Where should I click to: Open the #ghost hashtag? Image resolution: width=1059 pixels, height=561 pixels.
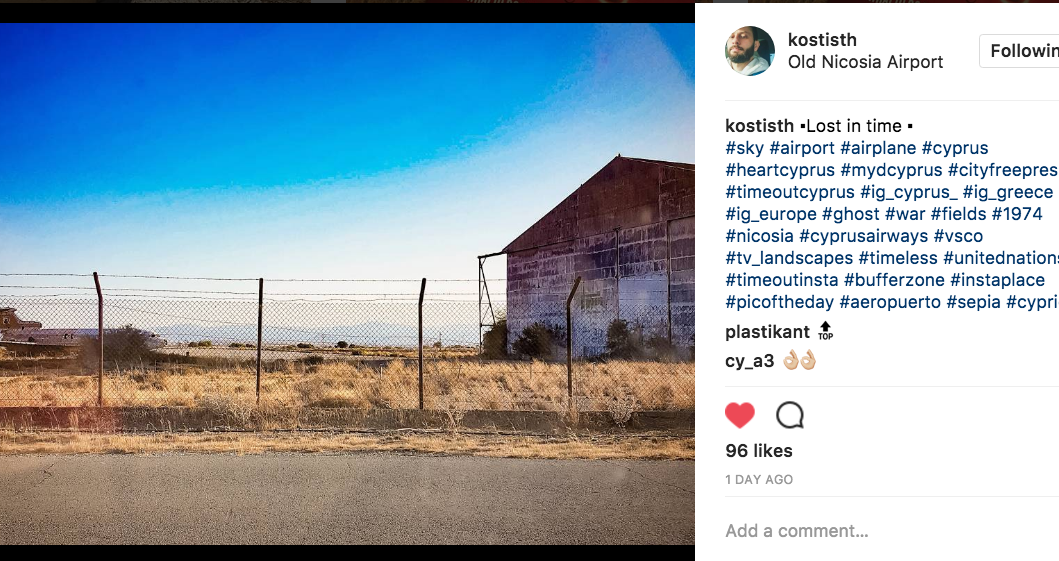(x=850, y=214)
